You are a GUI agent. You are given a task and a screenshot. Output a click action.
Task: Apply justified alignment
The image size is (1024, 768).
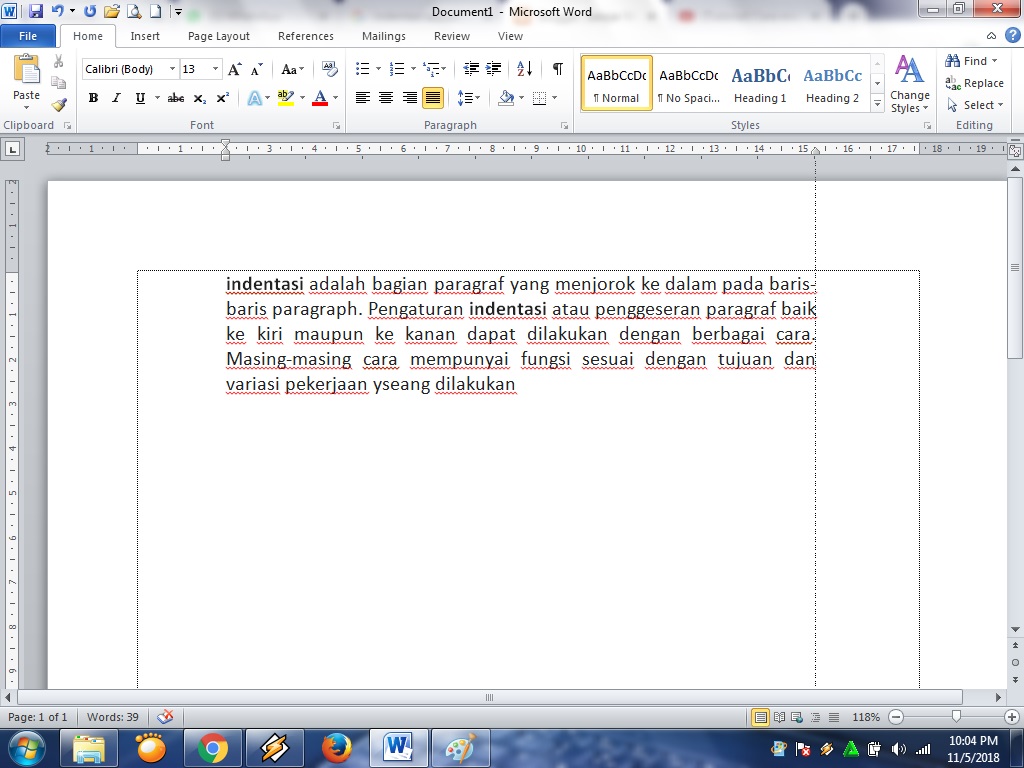point(434,97)
